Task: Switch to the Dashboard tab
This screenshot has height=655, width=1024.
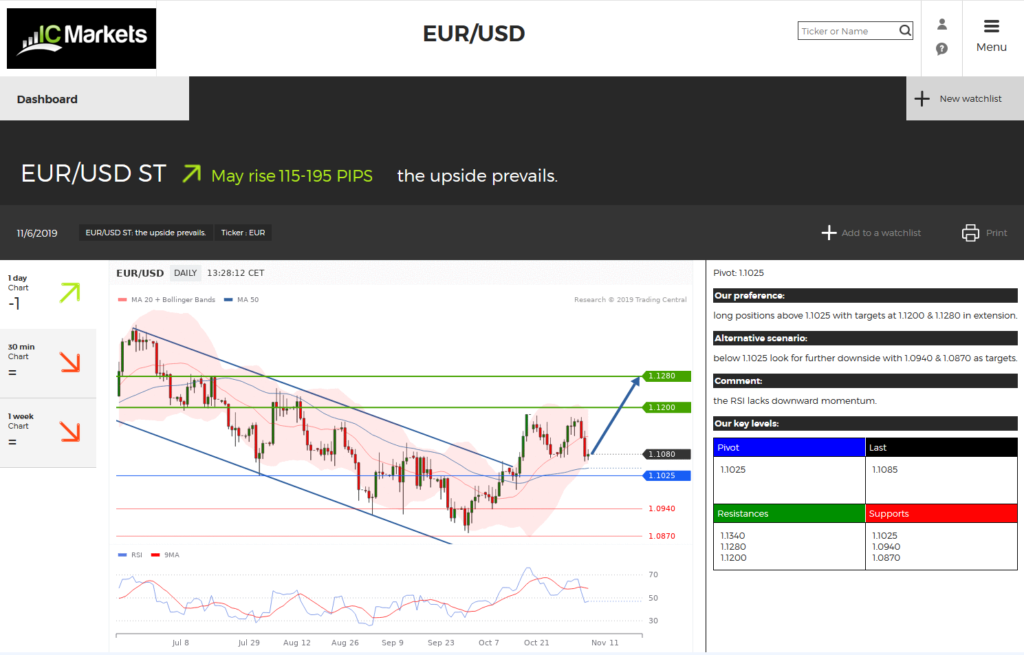Action: 94,99
